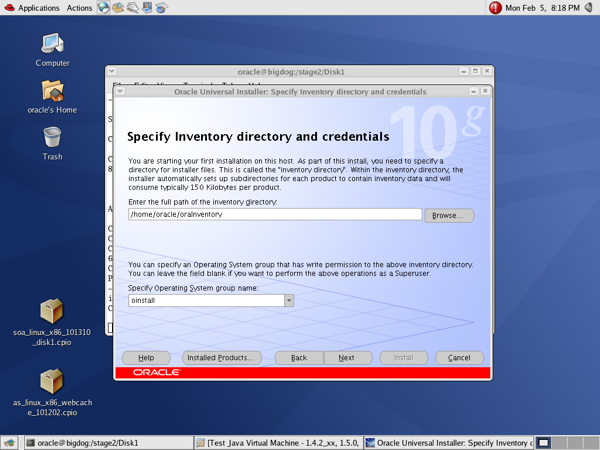Screen dimensions: 600x450
Task: Switch to Test Java Virtual Machine taskbar entry
Action: click(x=278, y=443)
